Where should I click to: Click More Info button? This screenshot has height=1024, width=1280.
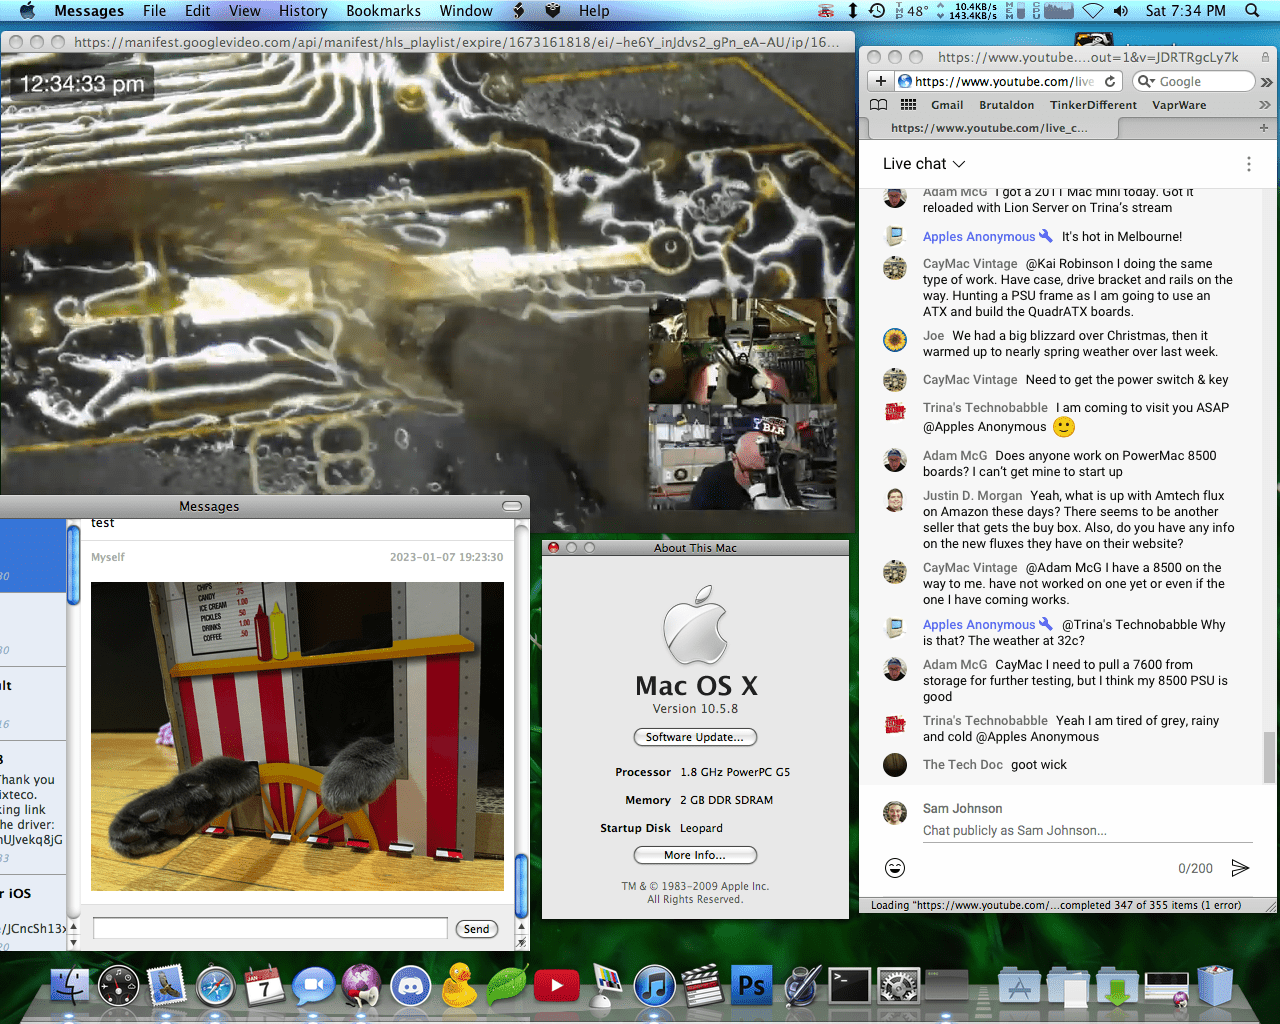tap(695, 855)
